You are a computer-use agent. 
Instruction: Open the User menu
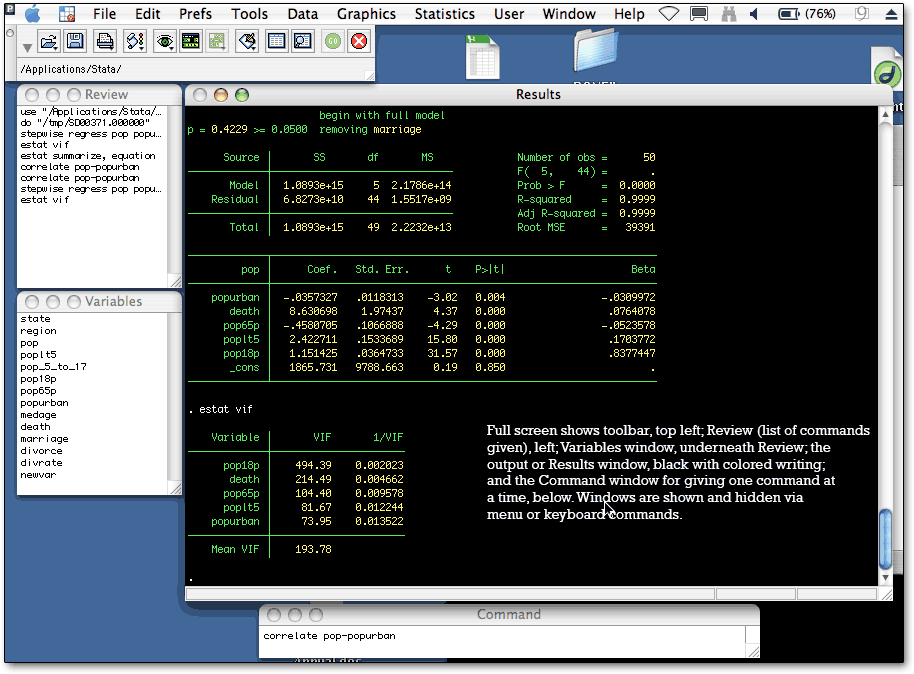(509, 13)
